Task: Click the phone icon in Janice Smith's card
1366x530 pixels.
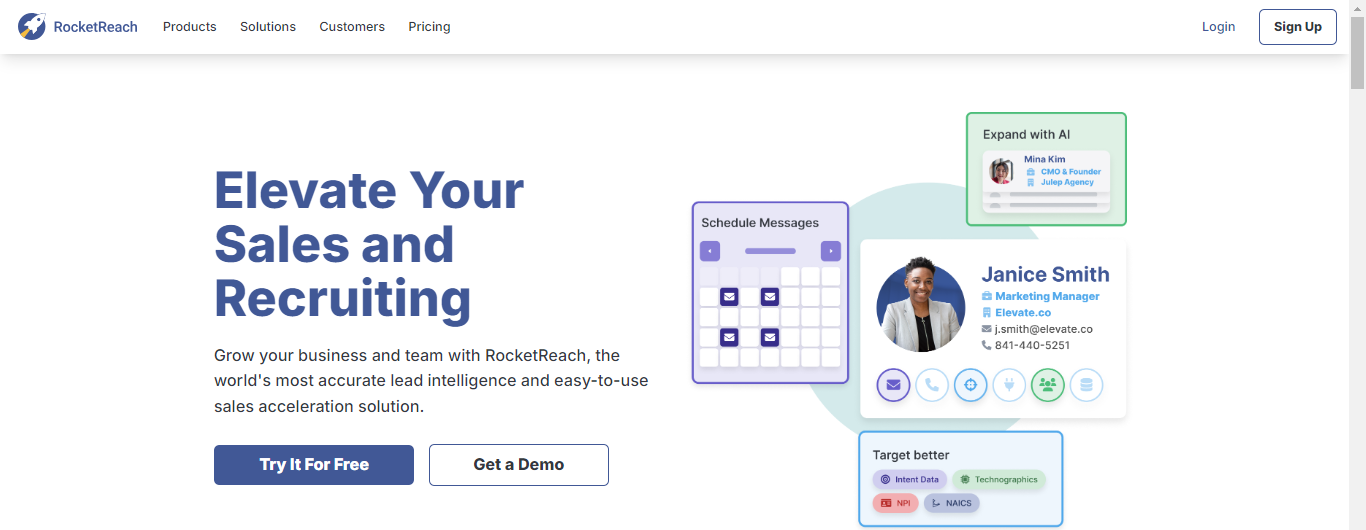Action: 932,385
